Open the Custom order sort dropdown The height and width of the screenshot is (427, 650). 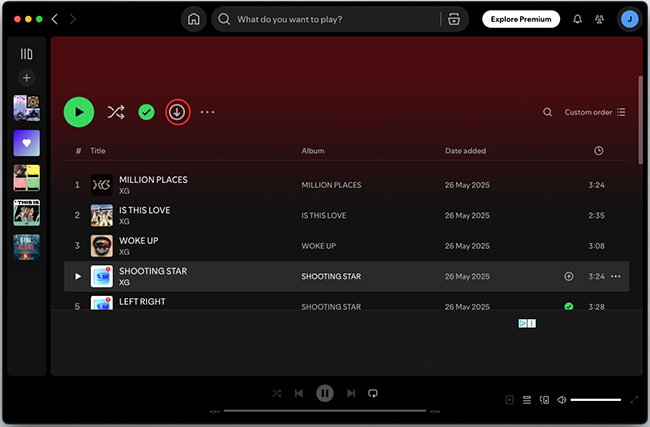click(x=594, y=112)
